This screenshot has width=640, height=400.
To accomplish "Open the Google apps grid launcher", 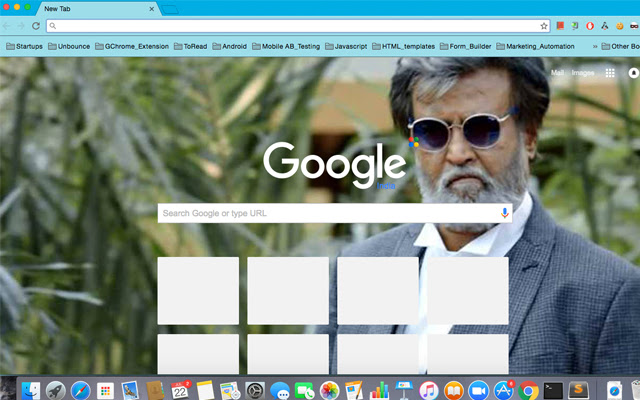I will 610,73.
